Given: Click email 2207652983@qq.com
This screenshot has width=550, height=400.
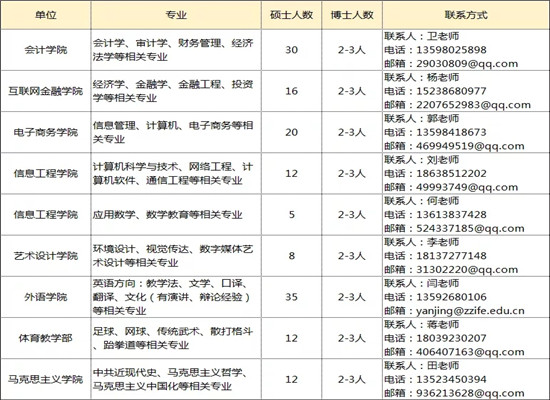Looking at the screenshot, I should [474, 105].
